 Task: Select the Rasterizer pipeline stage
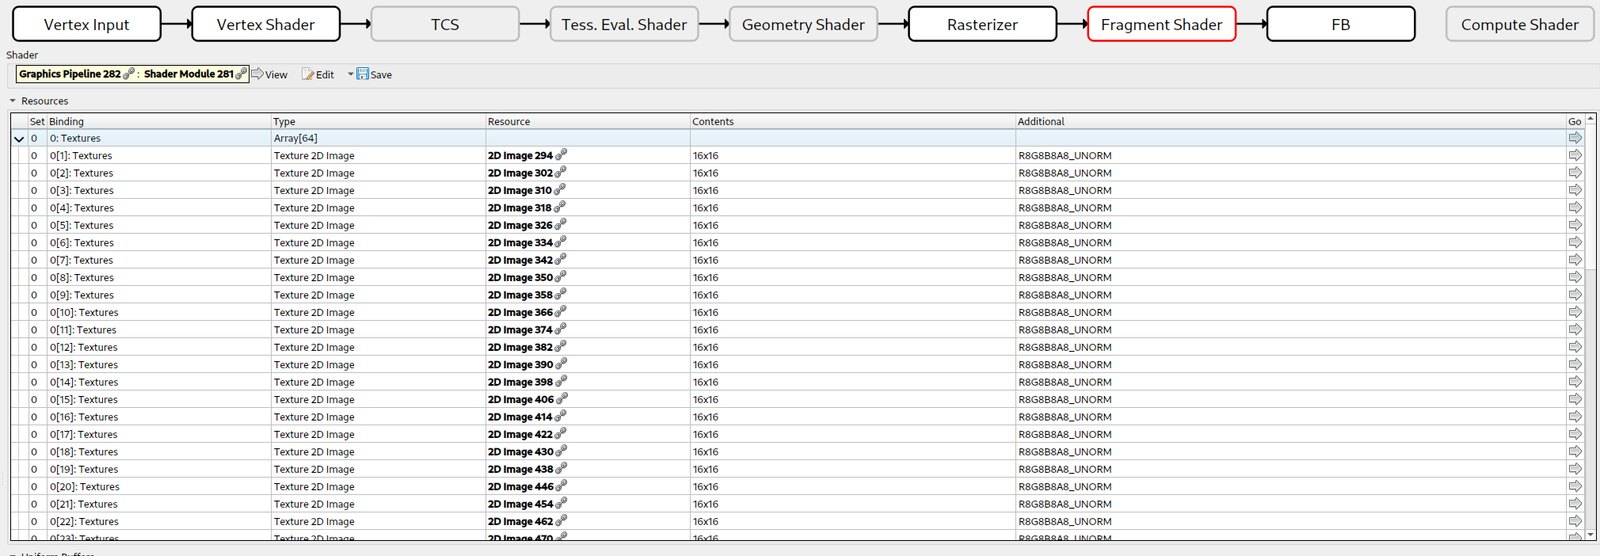[x=982, y=24]
